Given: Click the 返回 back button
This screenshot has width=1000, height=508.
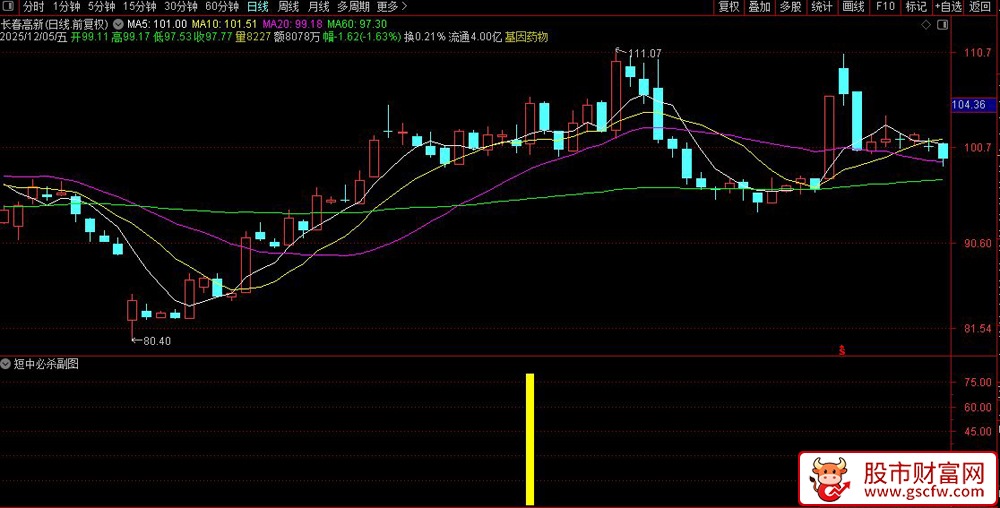Looking at the screenshot, I should pos(980,7).
